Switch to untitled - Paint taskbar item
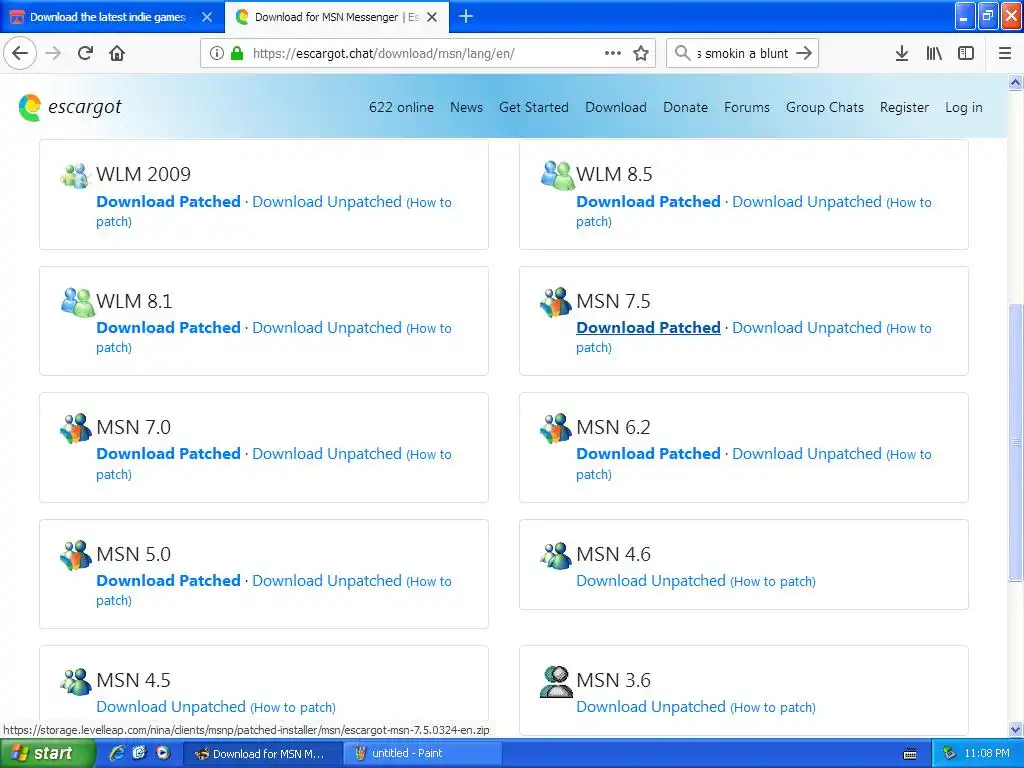Viewport: 1024px width, 768px height. 423,753
